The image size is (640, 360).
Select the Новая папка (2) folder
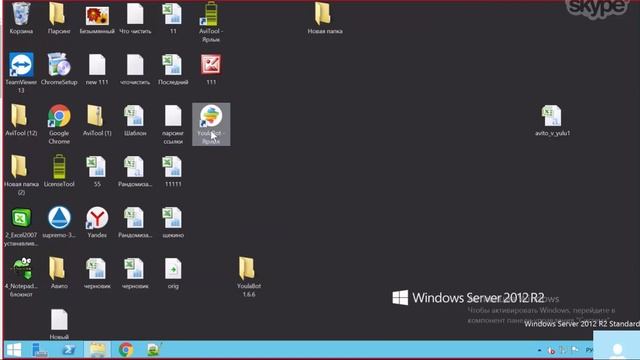pyautogui.click(x=21, y=175)
